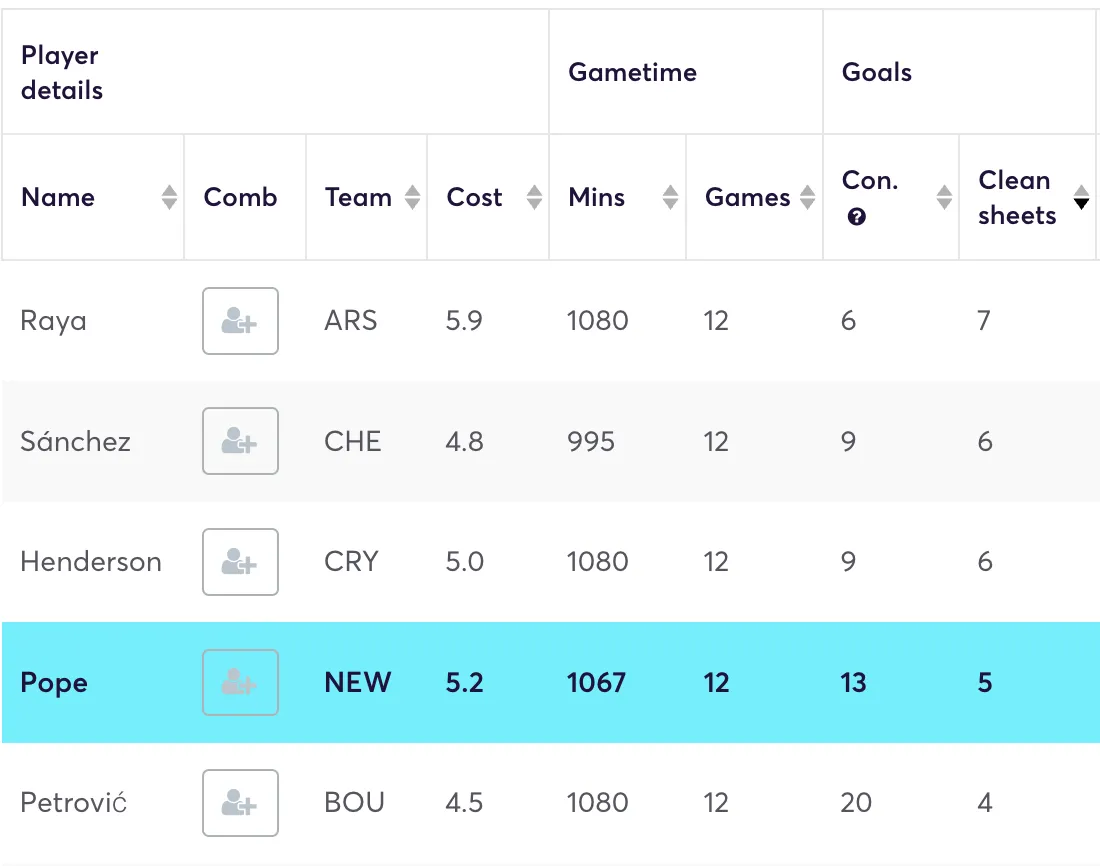This screenshot has height=866, width=1100.
Task: Add Petrović with the add-player icon
Action: (240, 803)
